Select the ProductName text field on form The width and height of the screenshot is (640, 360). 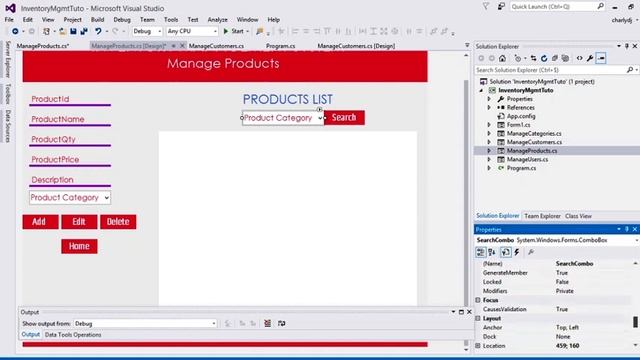tap(70, 119)
